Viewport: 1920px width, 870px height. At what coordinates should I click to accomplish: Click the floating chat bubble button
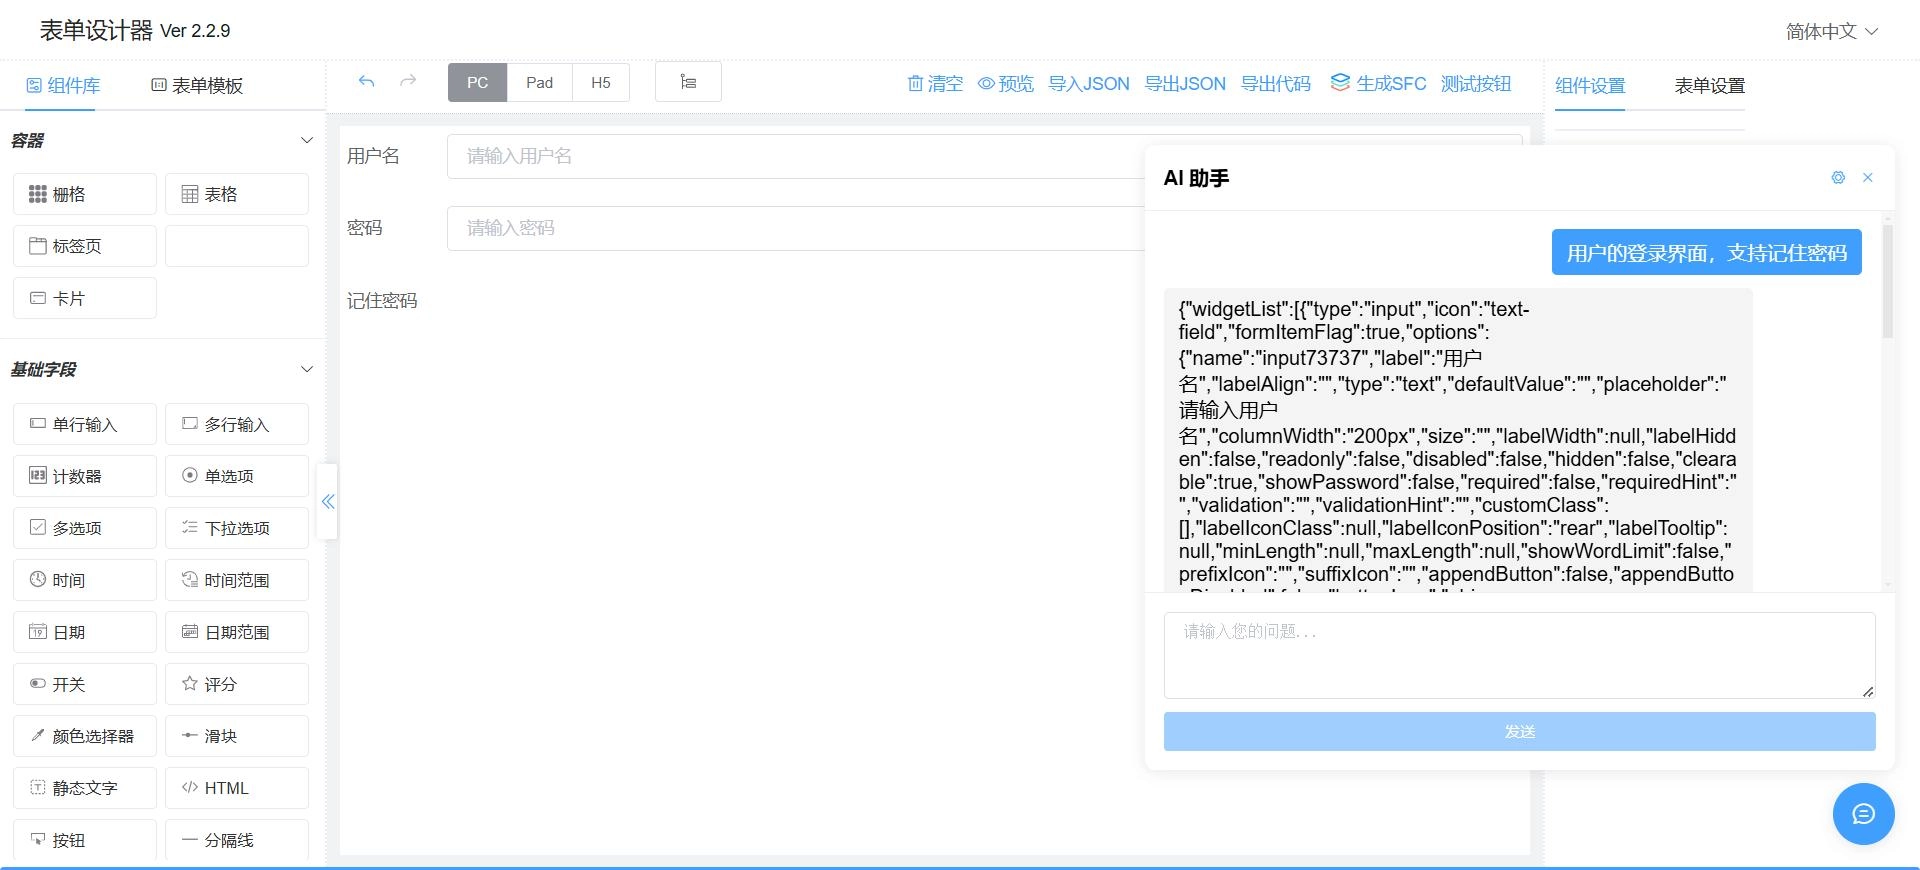click(x=1863, y=814)
